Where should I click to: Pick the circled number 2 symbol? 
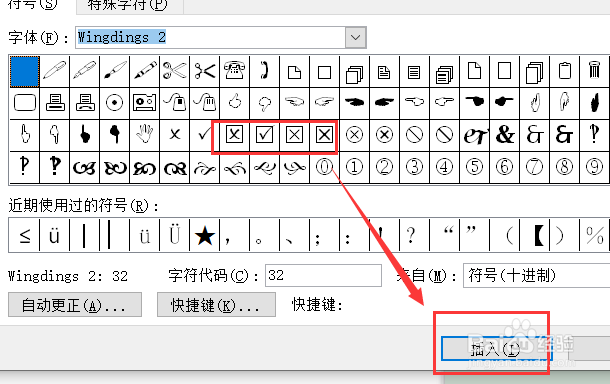384,167
